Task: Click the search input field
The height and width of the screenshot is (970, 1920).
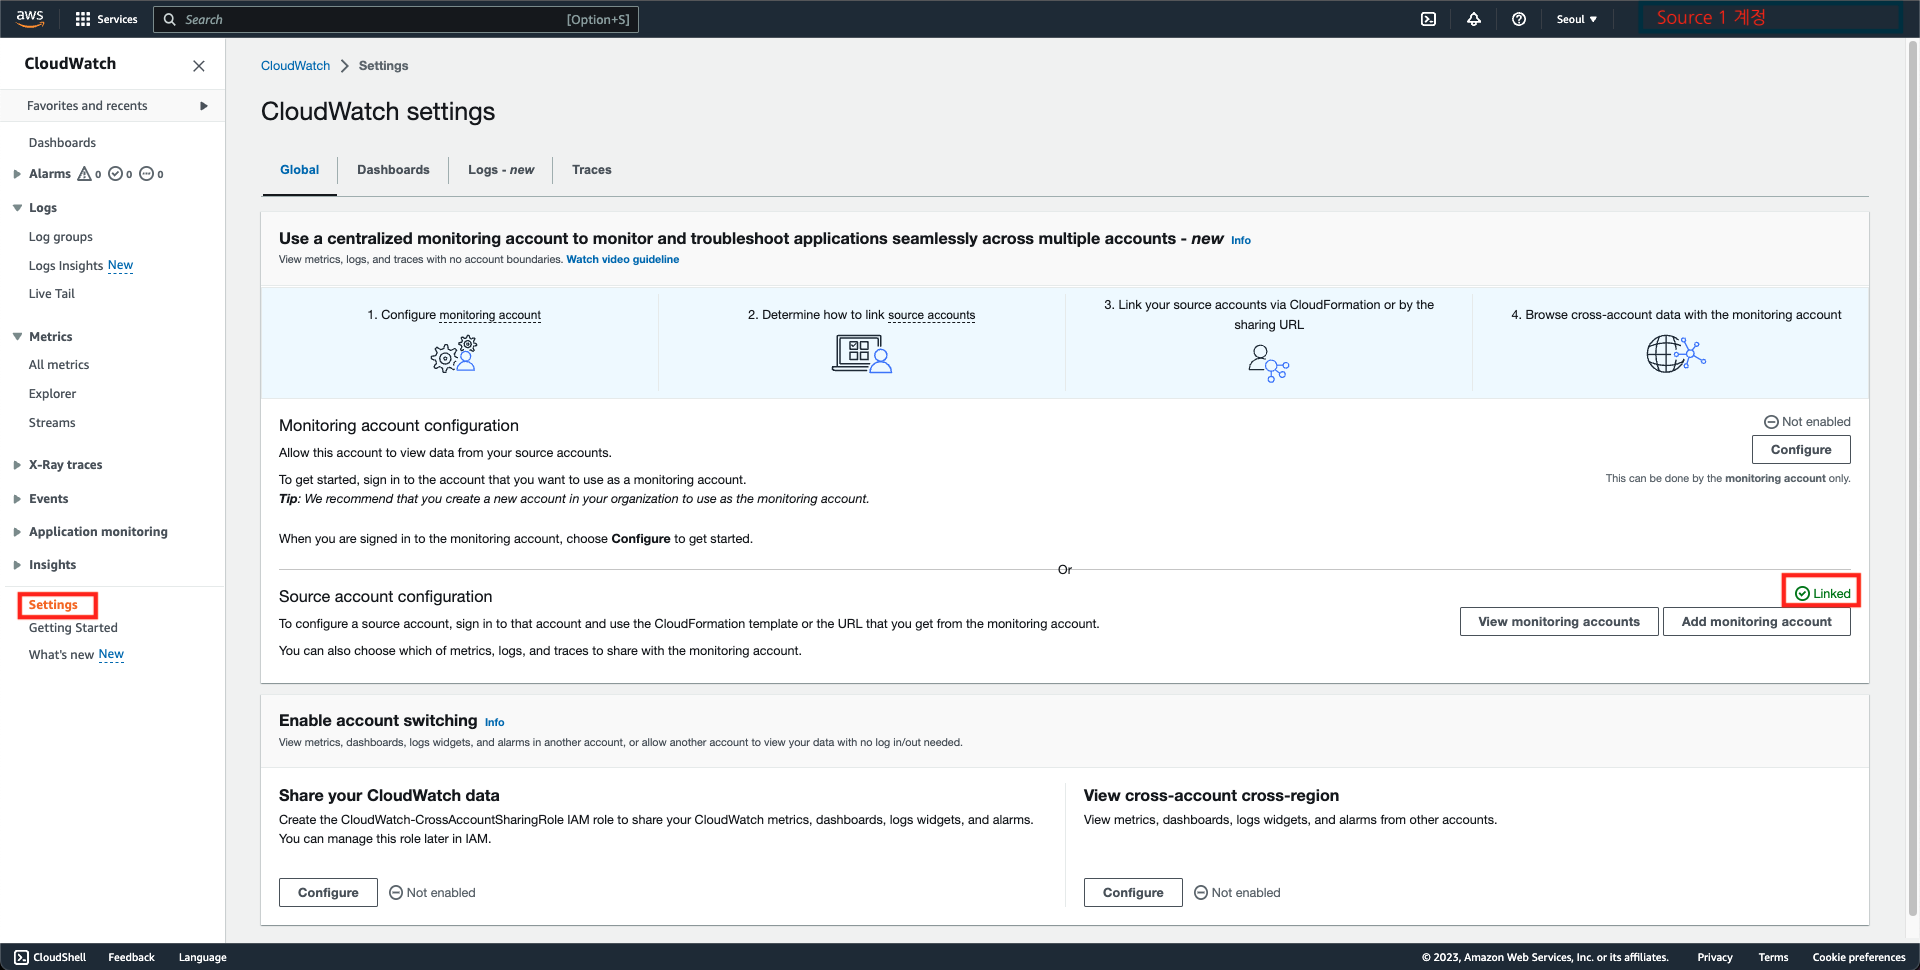Action: [x=396, y=18]
